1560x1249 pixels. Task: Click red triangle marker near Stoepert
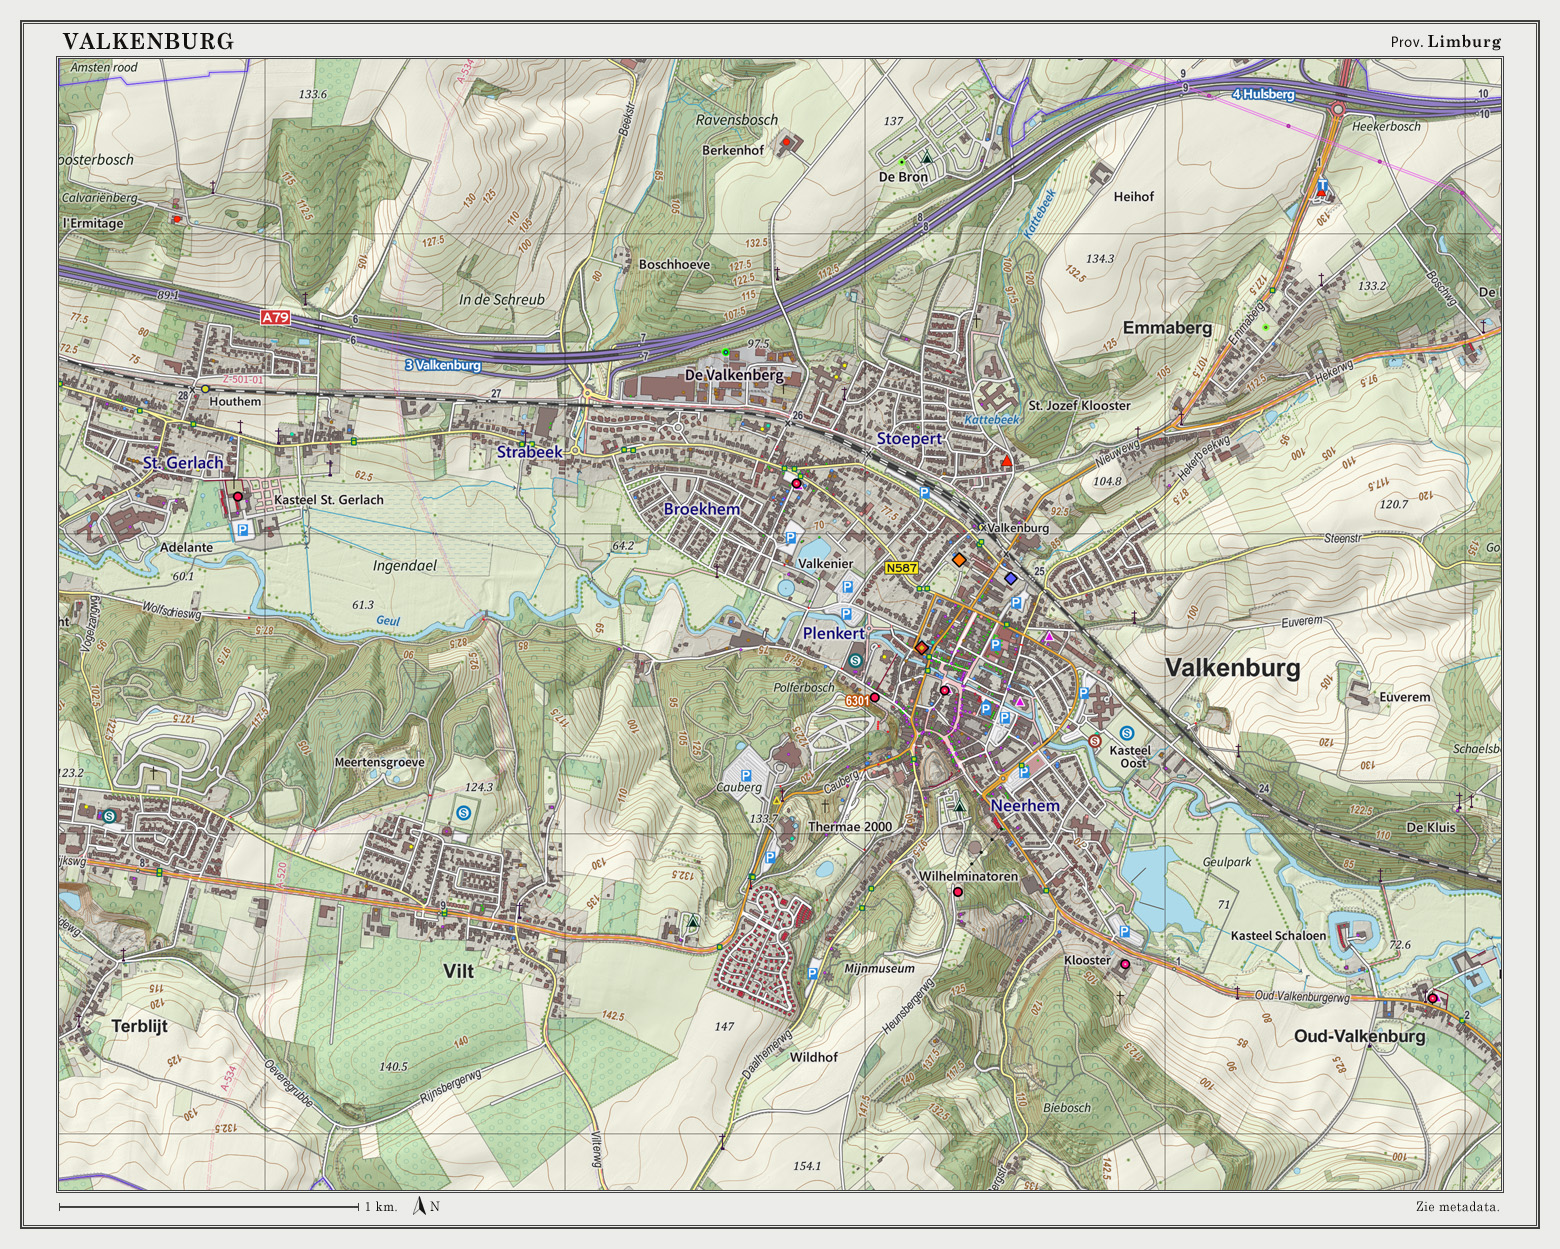[1007, 461]
